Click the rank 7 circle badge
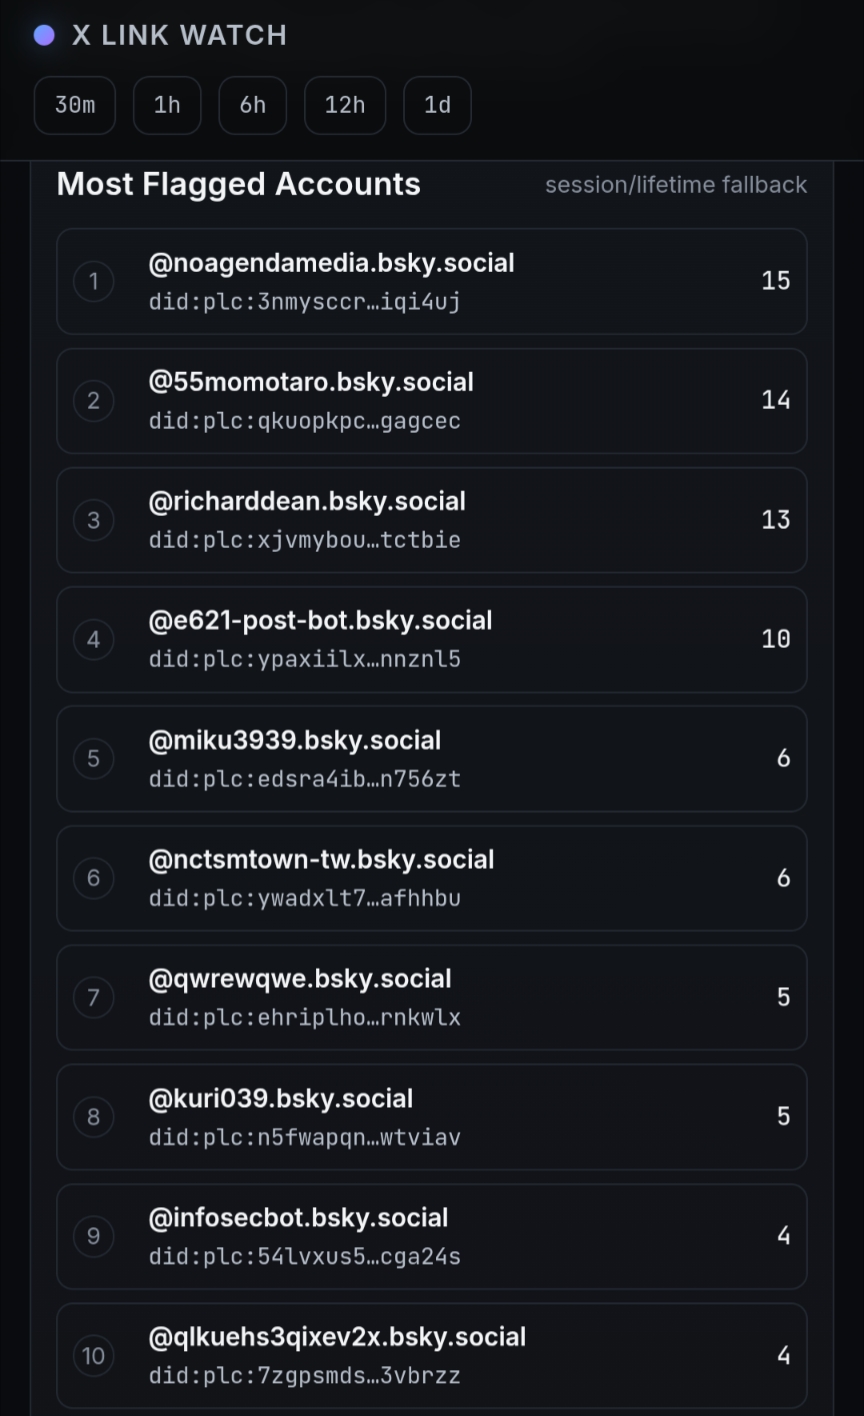This screenshot has height=1416, width=864. (x=94, y=997)
